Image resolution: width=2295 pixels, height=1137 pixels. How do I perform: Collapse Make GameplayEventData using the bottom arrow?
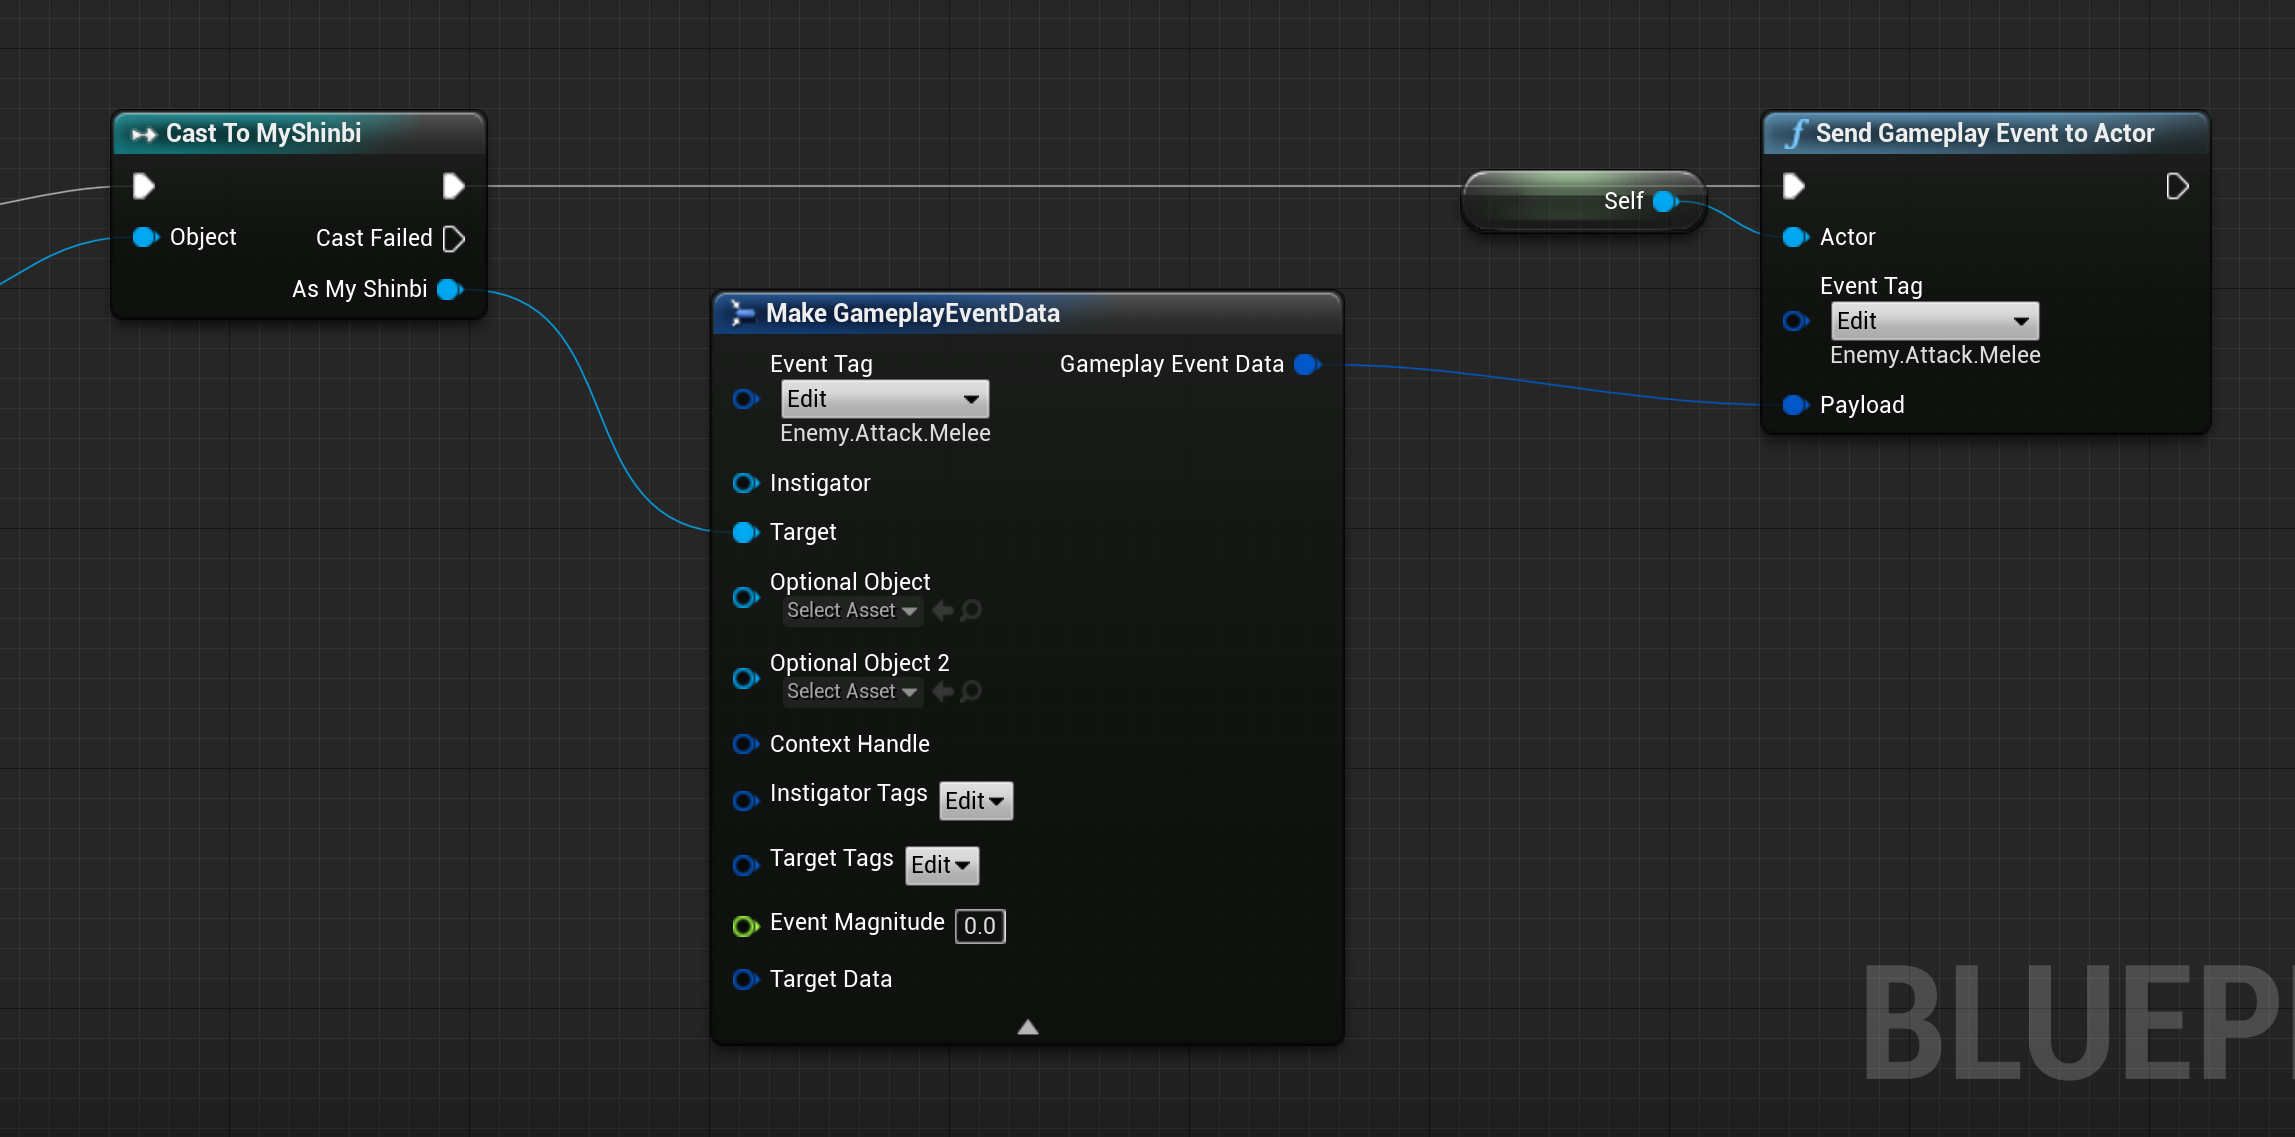(1027, 1026)
